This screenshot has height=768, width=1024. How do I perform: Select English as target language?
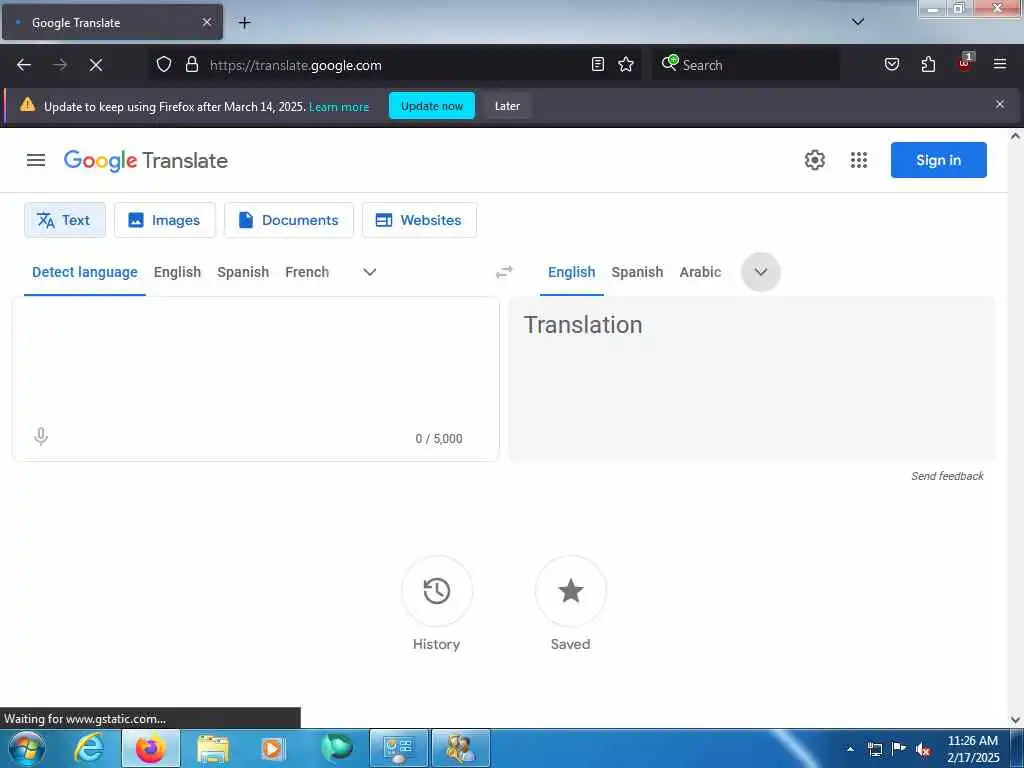click(x=571, y=272)
